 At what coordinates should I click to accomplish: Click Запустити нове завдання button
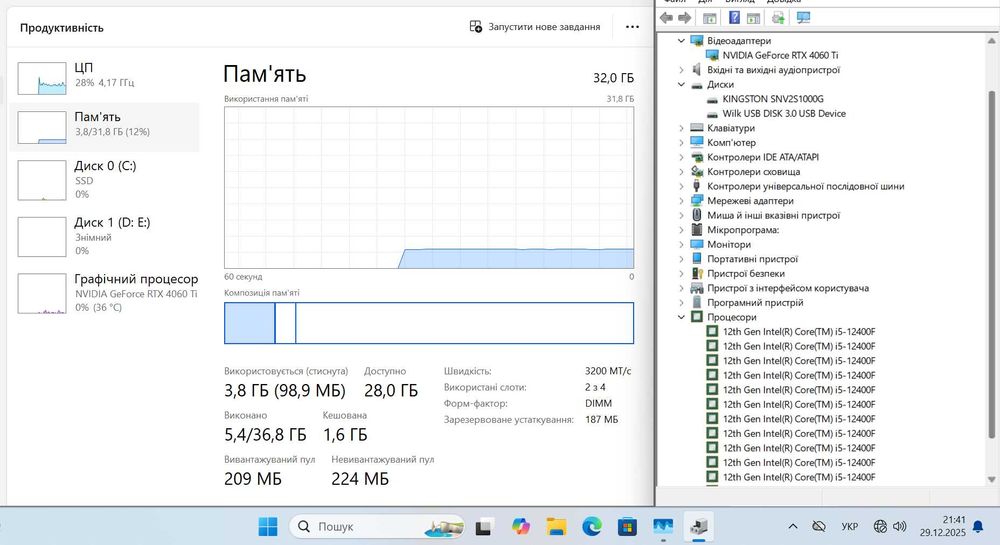(x=534, y=27)
